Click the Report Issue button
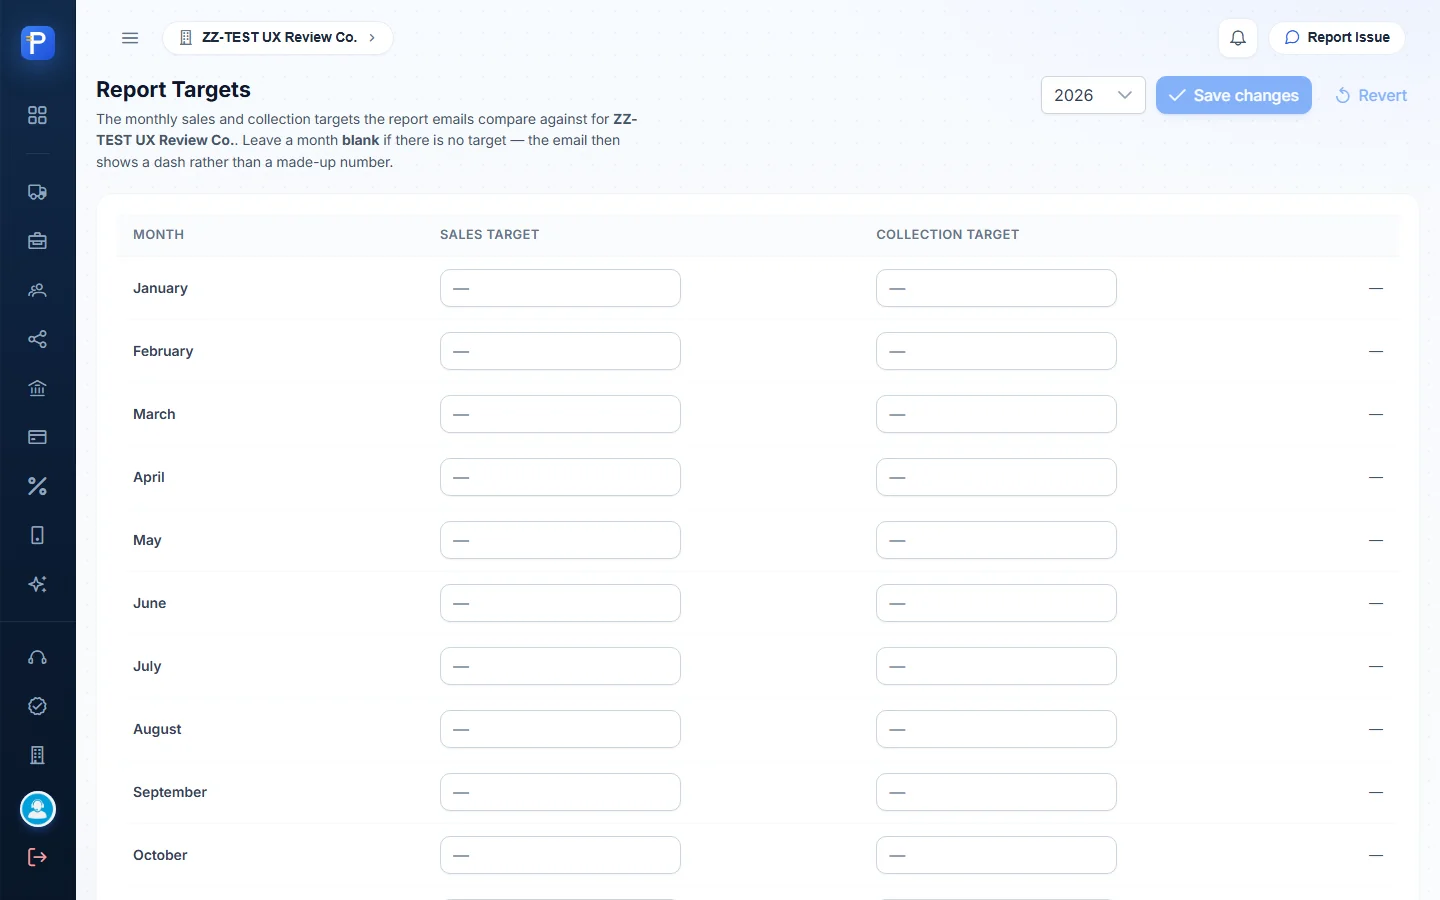Image resolution: width=1440 pixels, height=900 pixels. pyautogui.click(x=1337, y=38)
